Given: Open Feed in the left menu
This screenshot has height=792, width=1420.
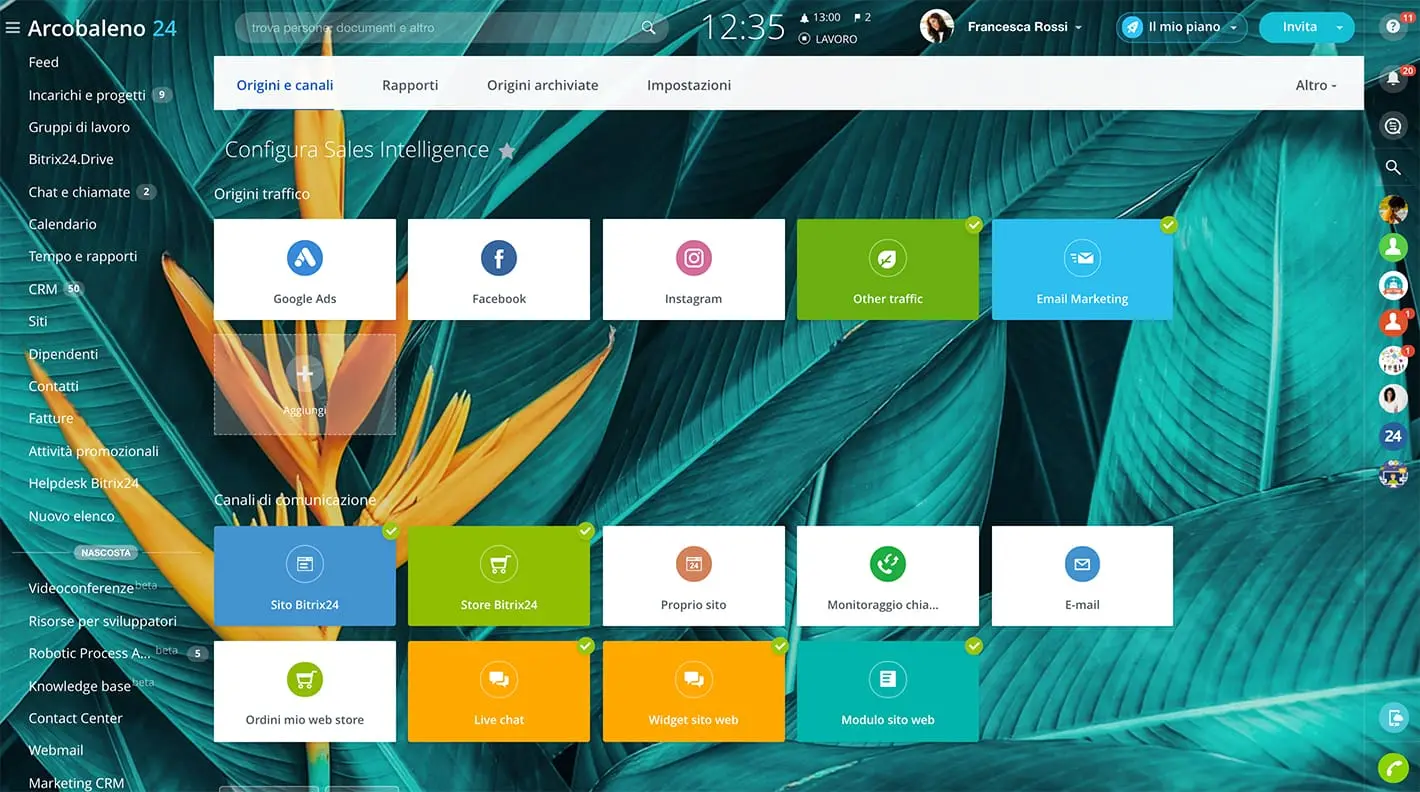Looking at the screenshot, I should tap(44, 62).
